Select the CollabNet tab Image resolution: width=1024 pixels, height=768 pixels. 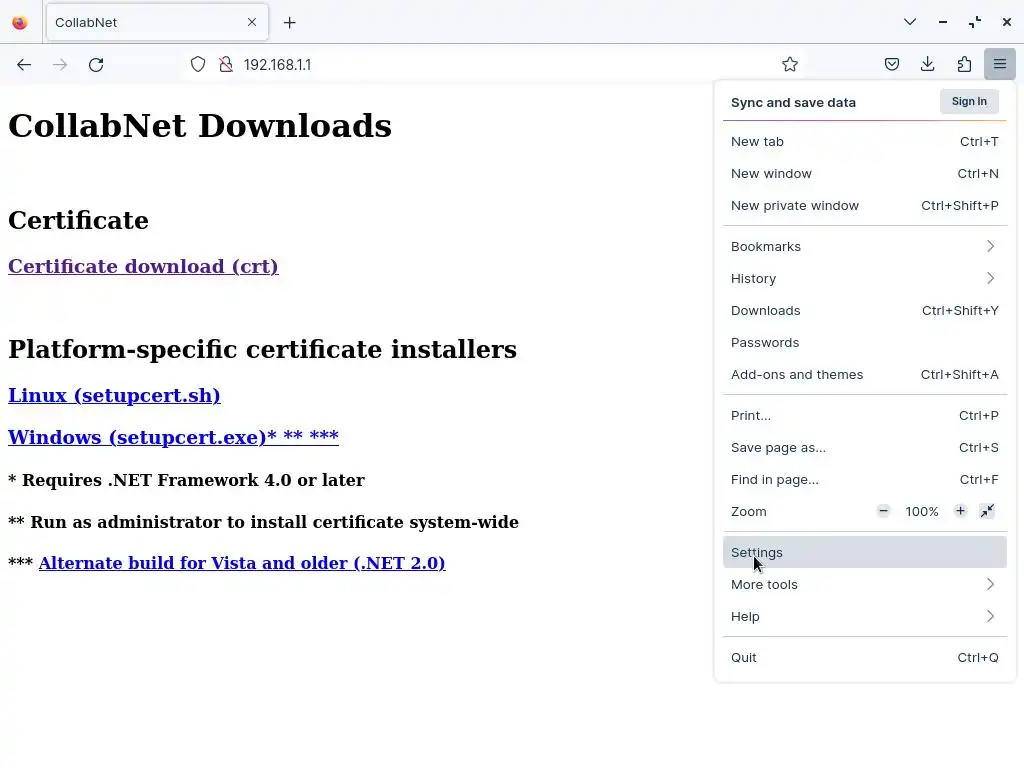(157, 22)
